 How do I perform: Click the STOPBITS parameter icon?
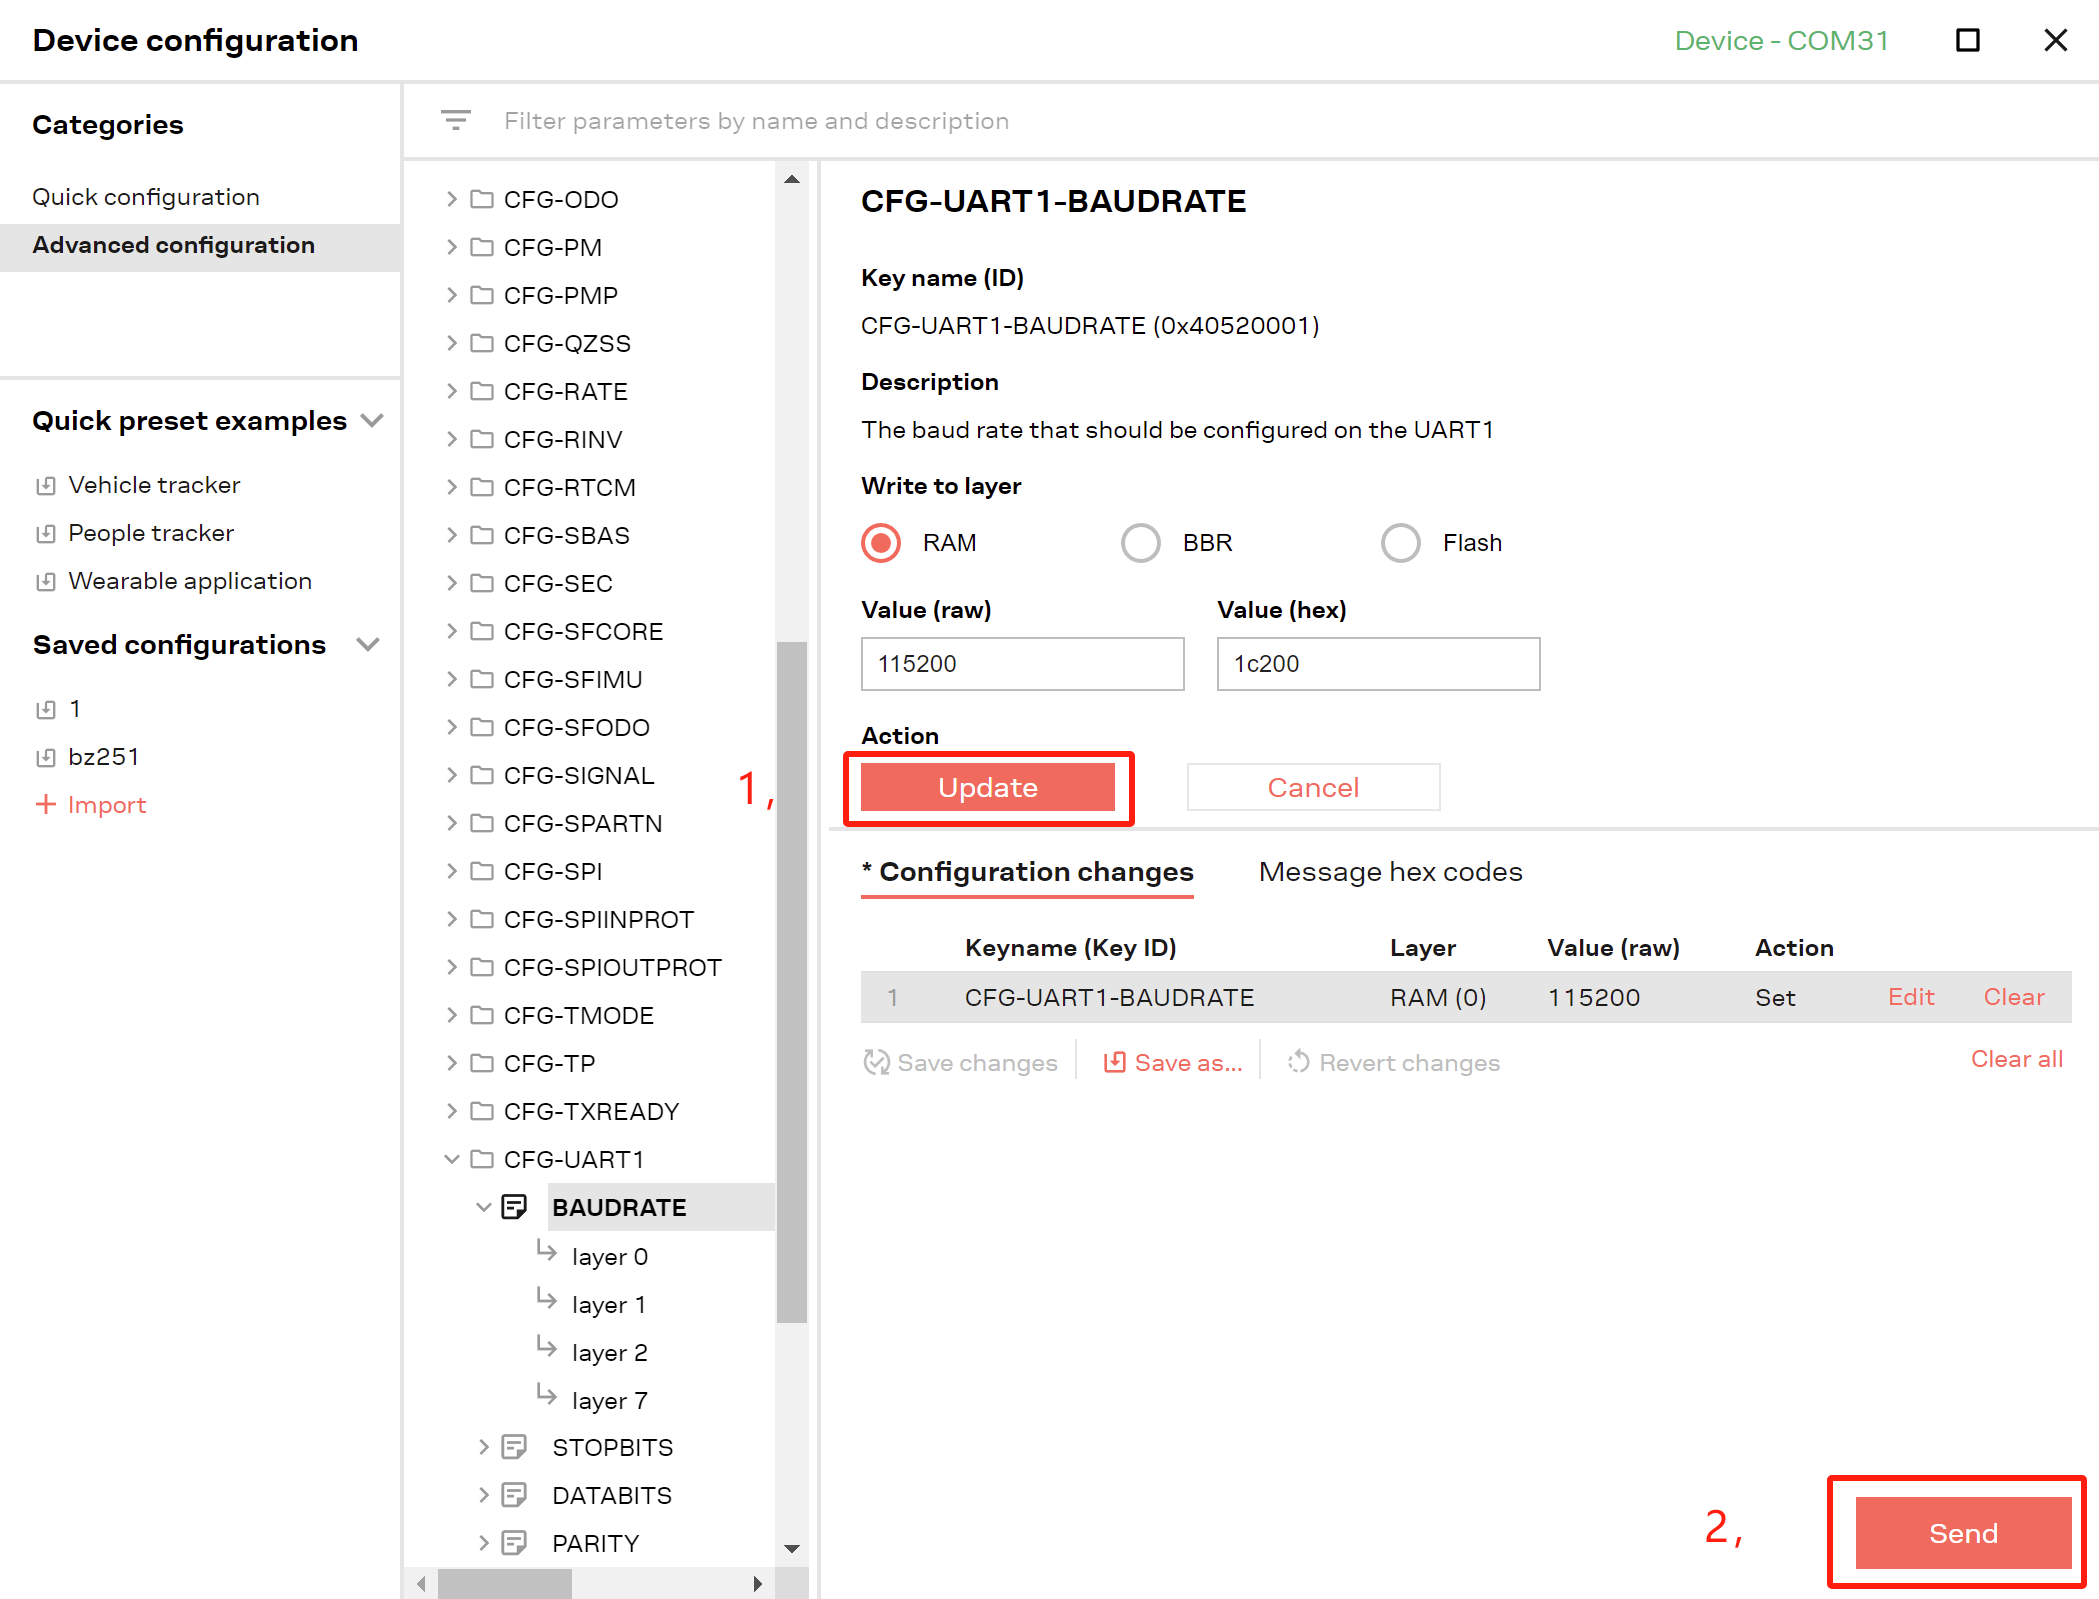(x=514, y=1447)
